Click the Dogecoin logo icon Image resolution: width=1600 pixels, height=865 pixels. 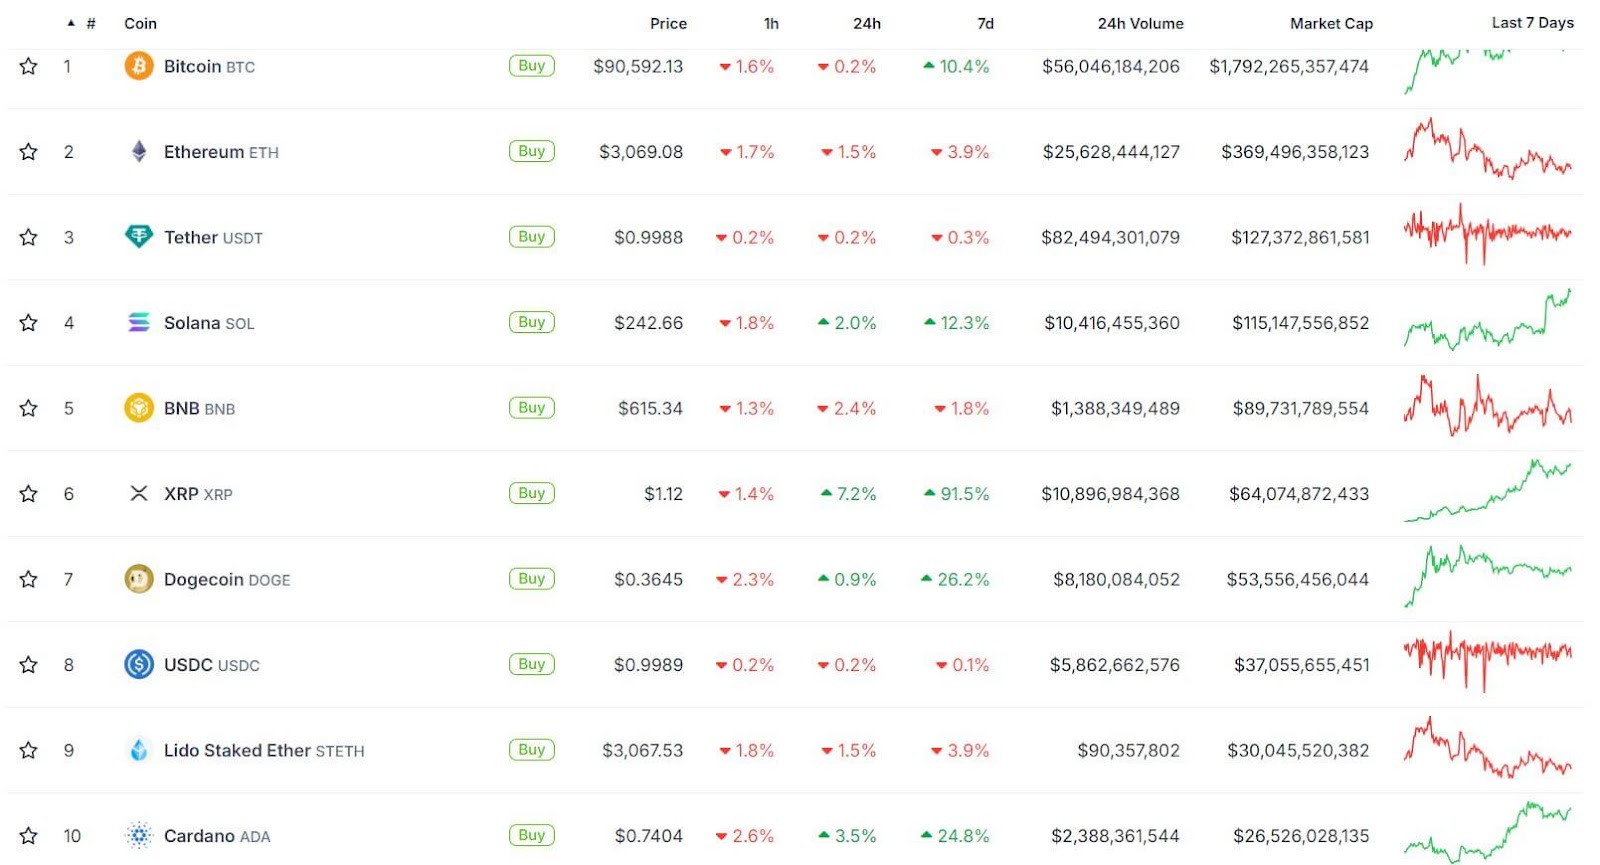point(139,579)
